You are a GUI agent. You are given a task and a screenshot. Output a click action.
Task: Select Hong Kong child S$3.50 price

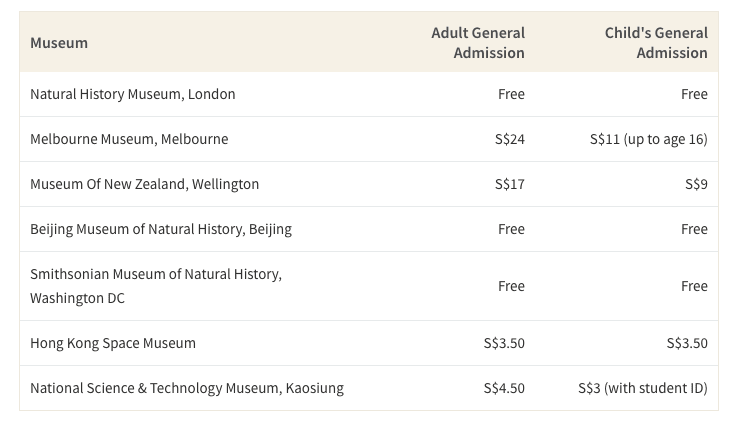[687, 343]
